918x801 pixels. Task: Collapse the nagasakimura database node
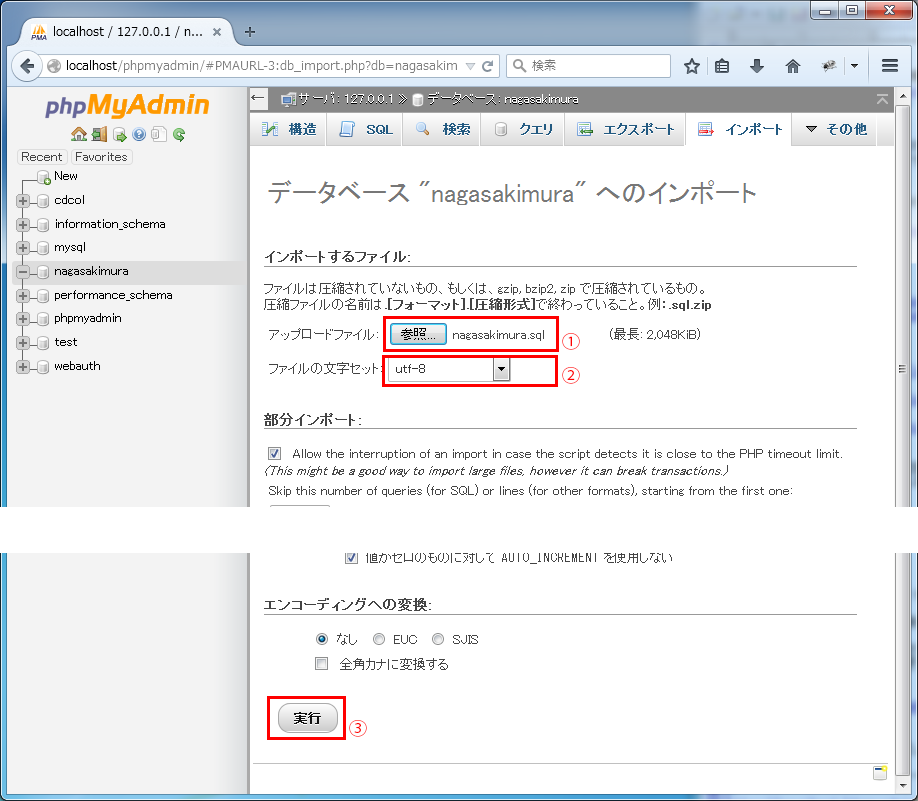pos(23,271)
